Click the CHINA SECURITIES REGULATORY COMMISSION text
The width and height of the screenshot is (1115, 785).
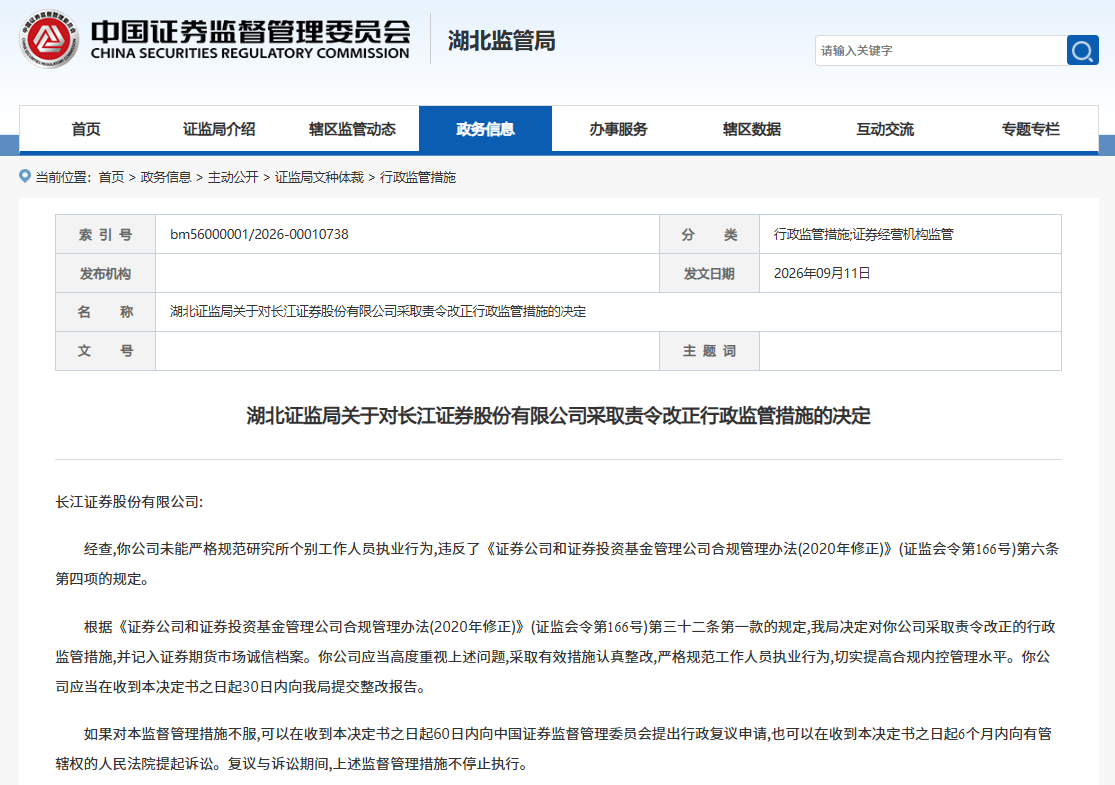click(250, 53)
